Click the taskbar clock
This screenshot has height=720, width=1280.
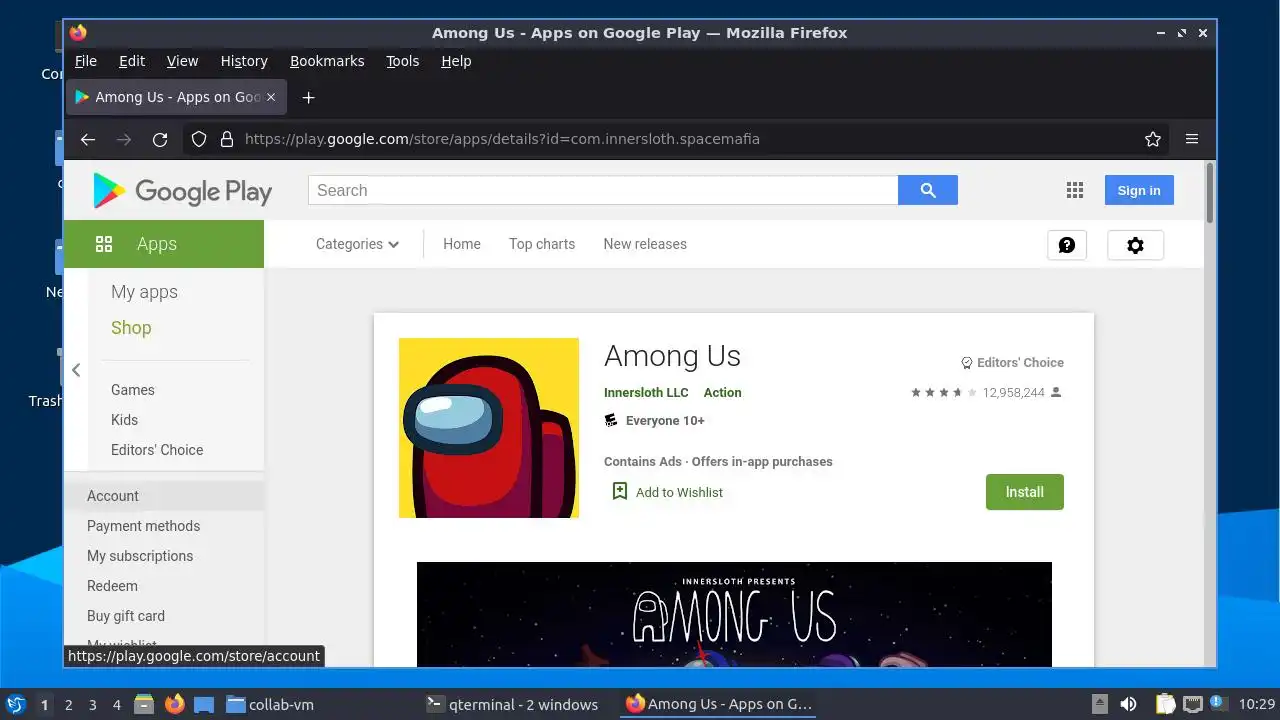pos(1257,704)
